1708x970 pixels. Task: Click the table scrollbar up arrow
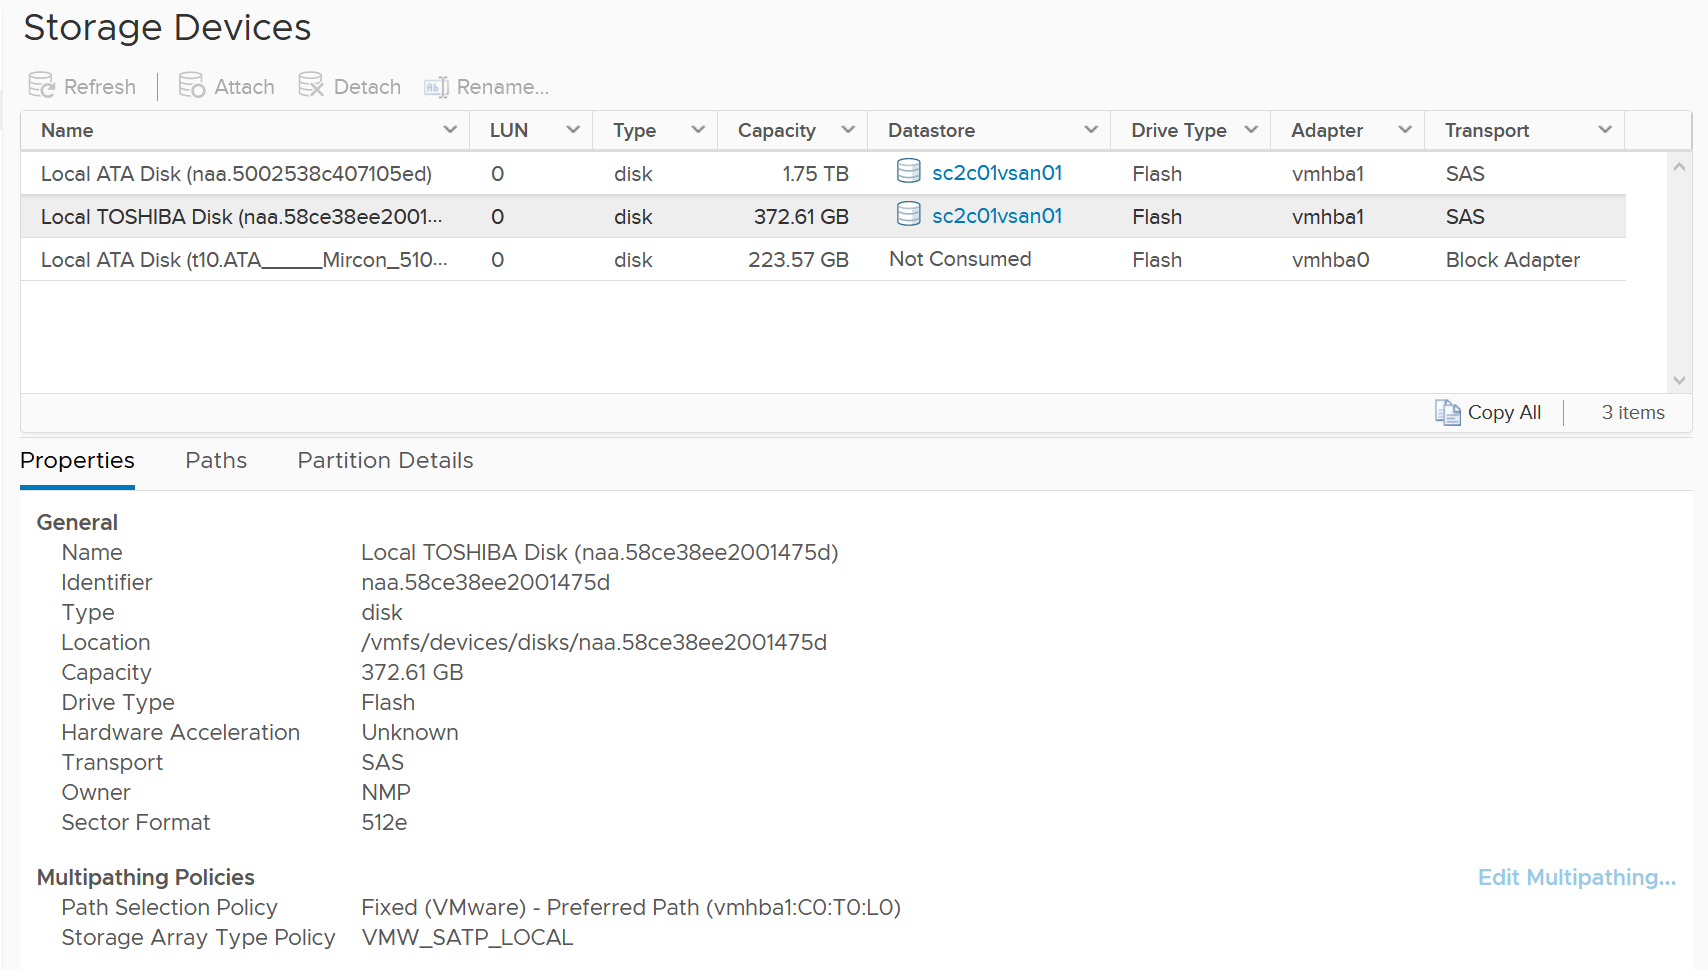pos(1679,167)
